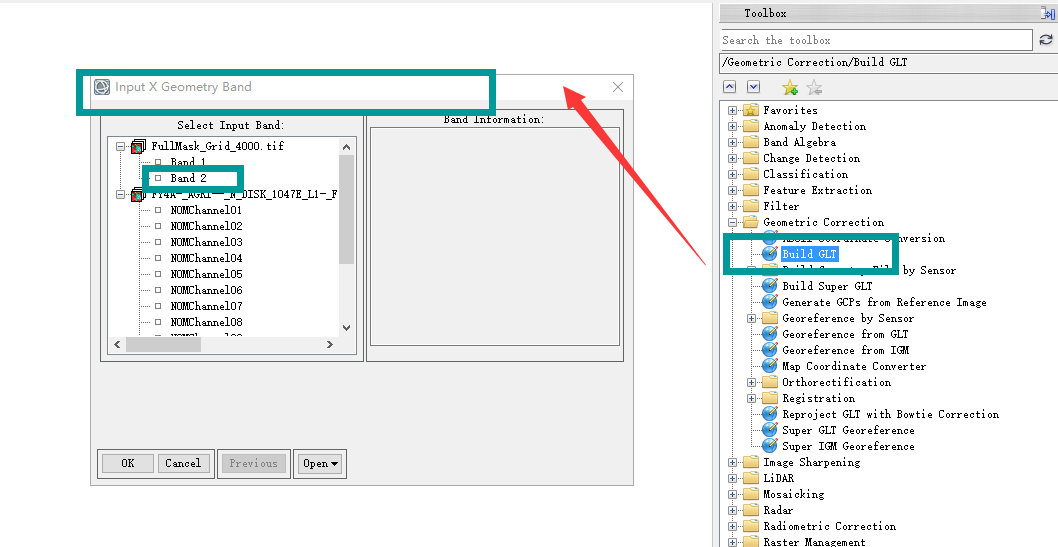Image resolution: width=1058 pixels, height=547 pixels.
Task: Click the band list horizontal scrollbar thumb
Action: pyautogui.click(x=163, y=345)
